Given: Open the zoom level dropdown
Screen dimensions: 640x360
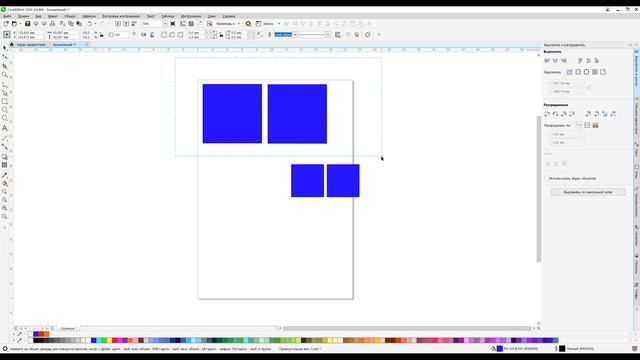Looking at the screenshot, I should point(165,24).
